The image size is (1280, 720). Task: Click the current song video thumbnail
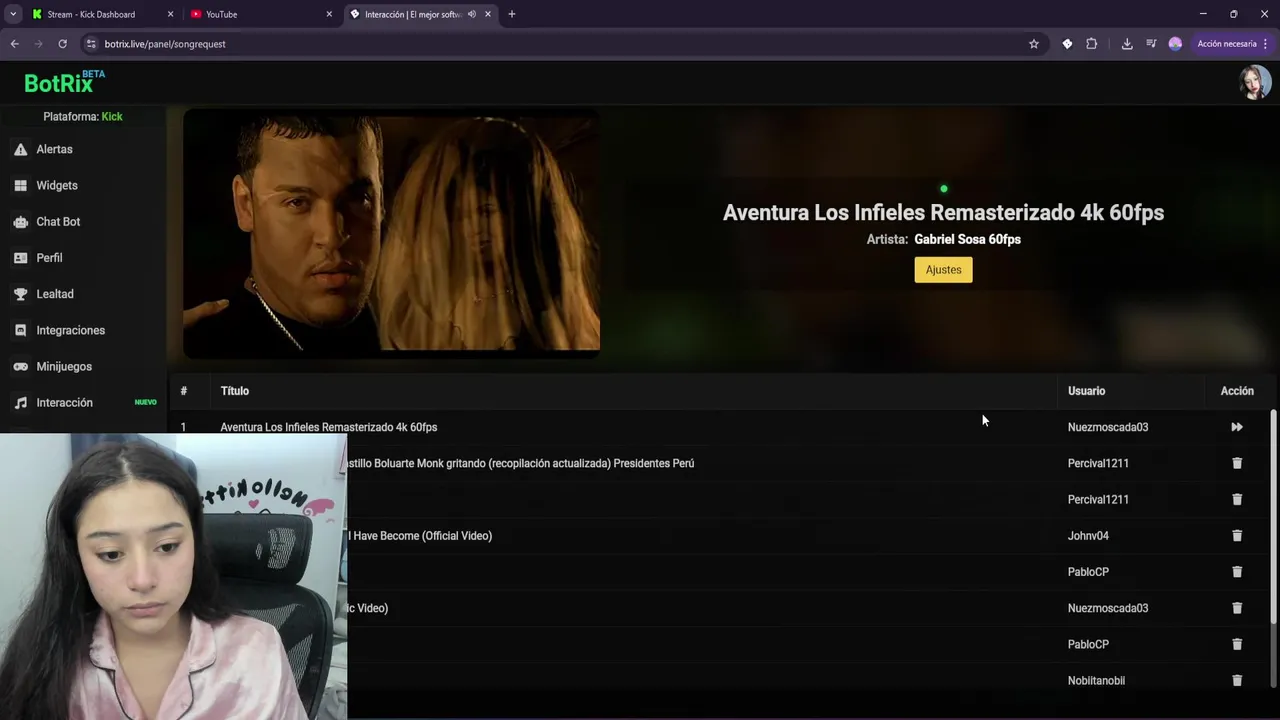[x=391, y=232]
